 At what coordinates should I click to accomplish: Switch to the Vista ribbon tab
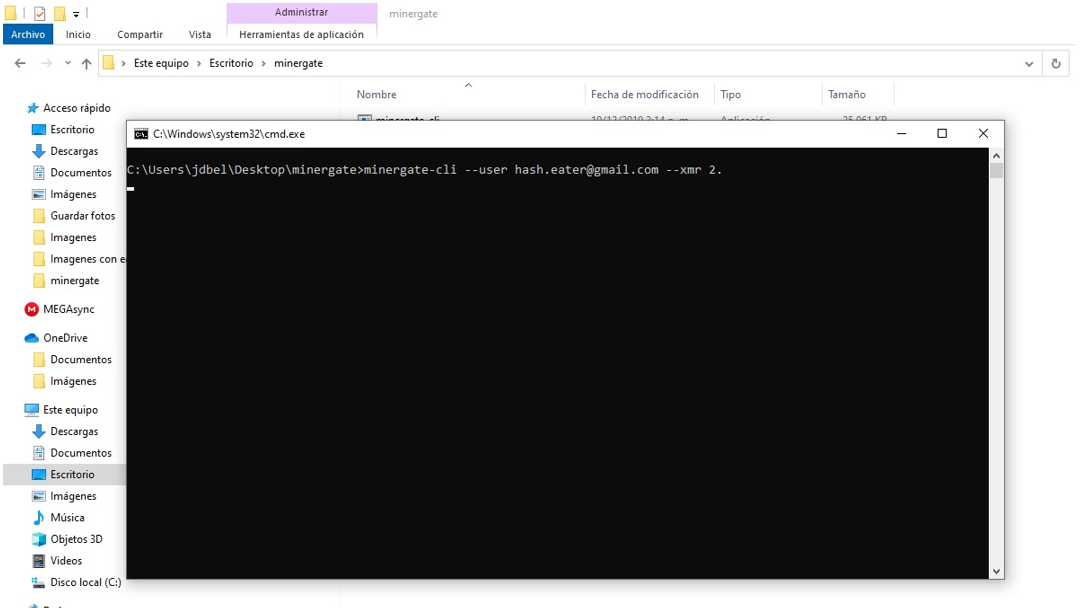coord(200,34)
